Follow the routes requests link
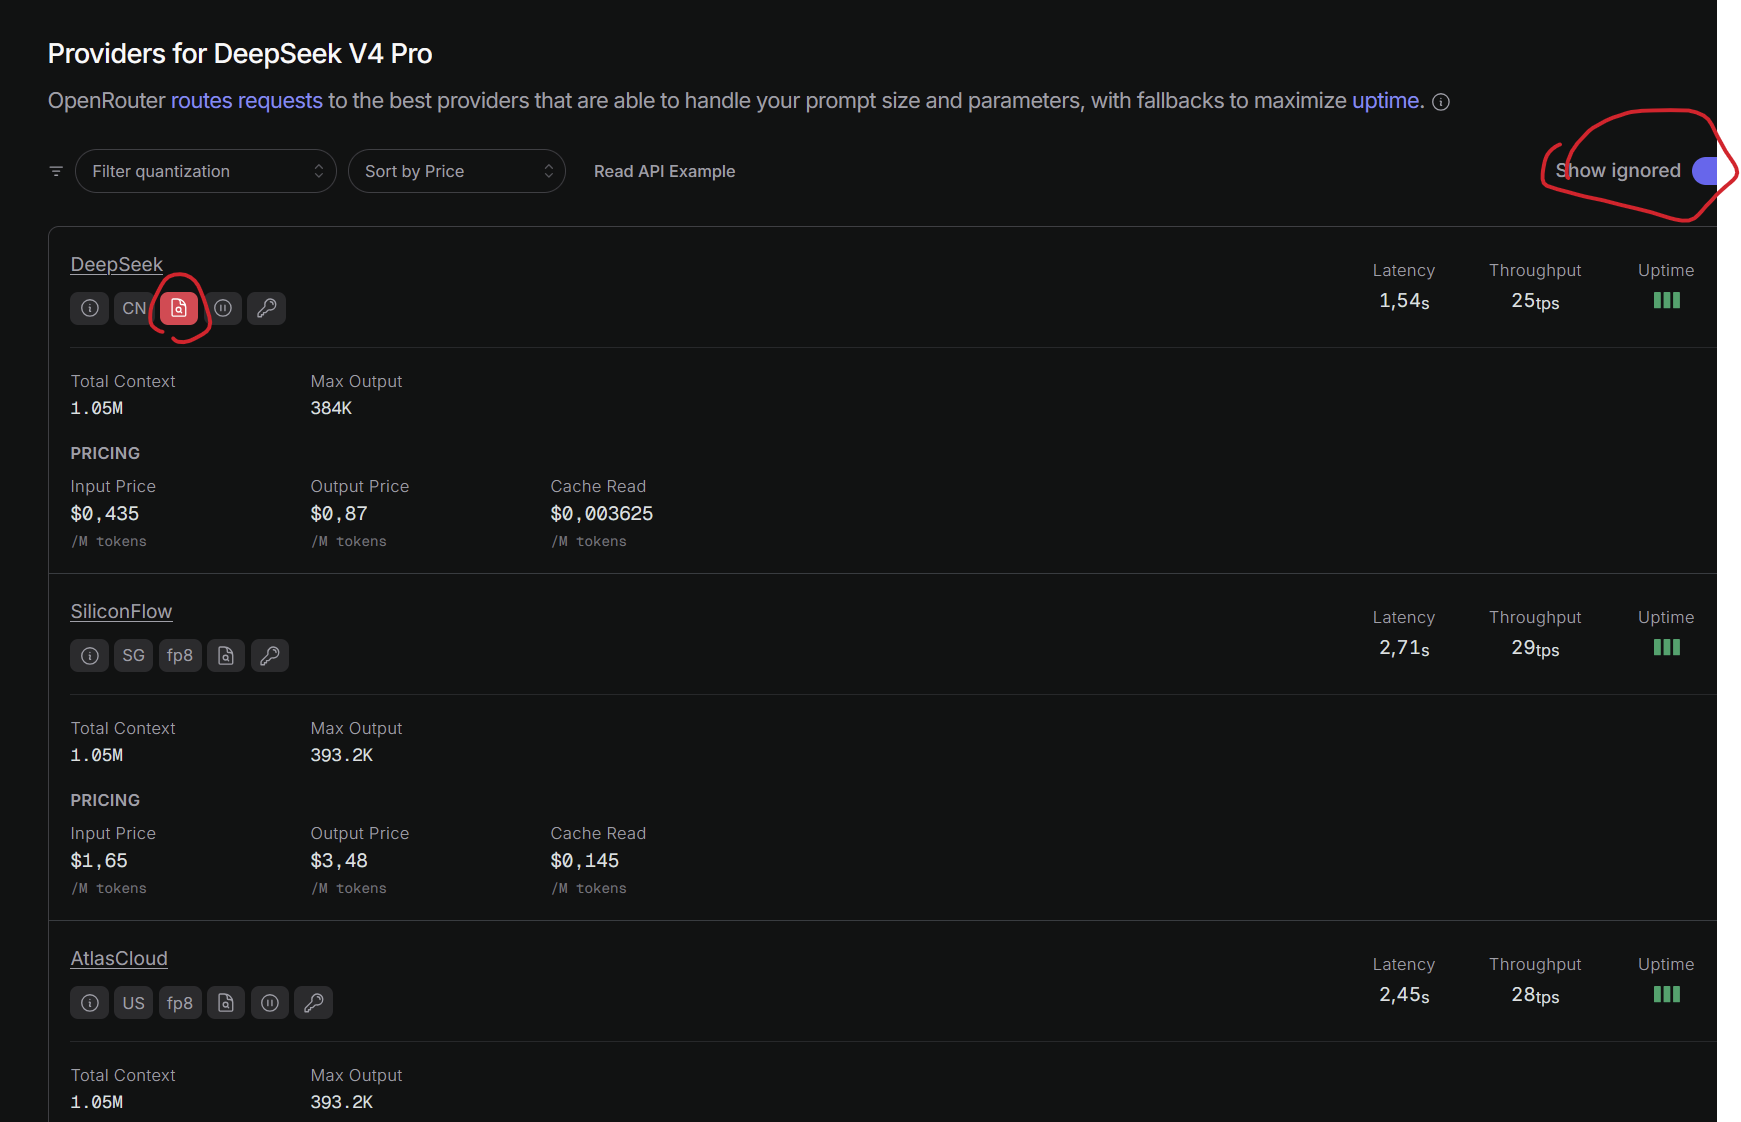Viewport: 1741px width, 1122px height. (x=247, y=101)
